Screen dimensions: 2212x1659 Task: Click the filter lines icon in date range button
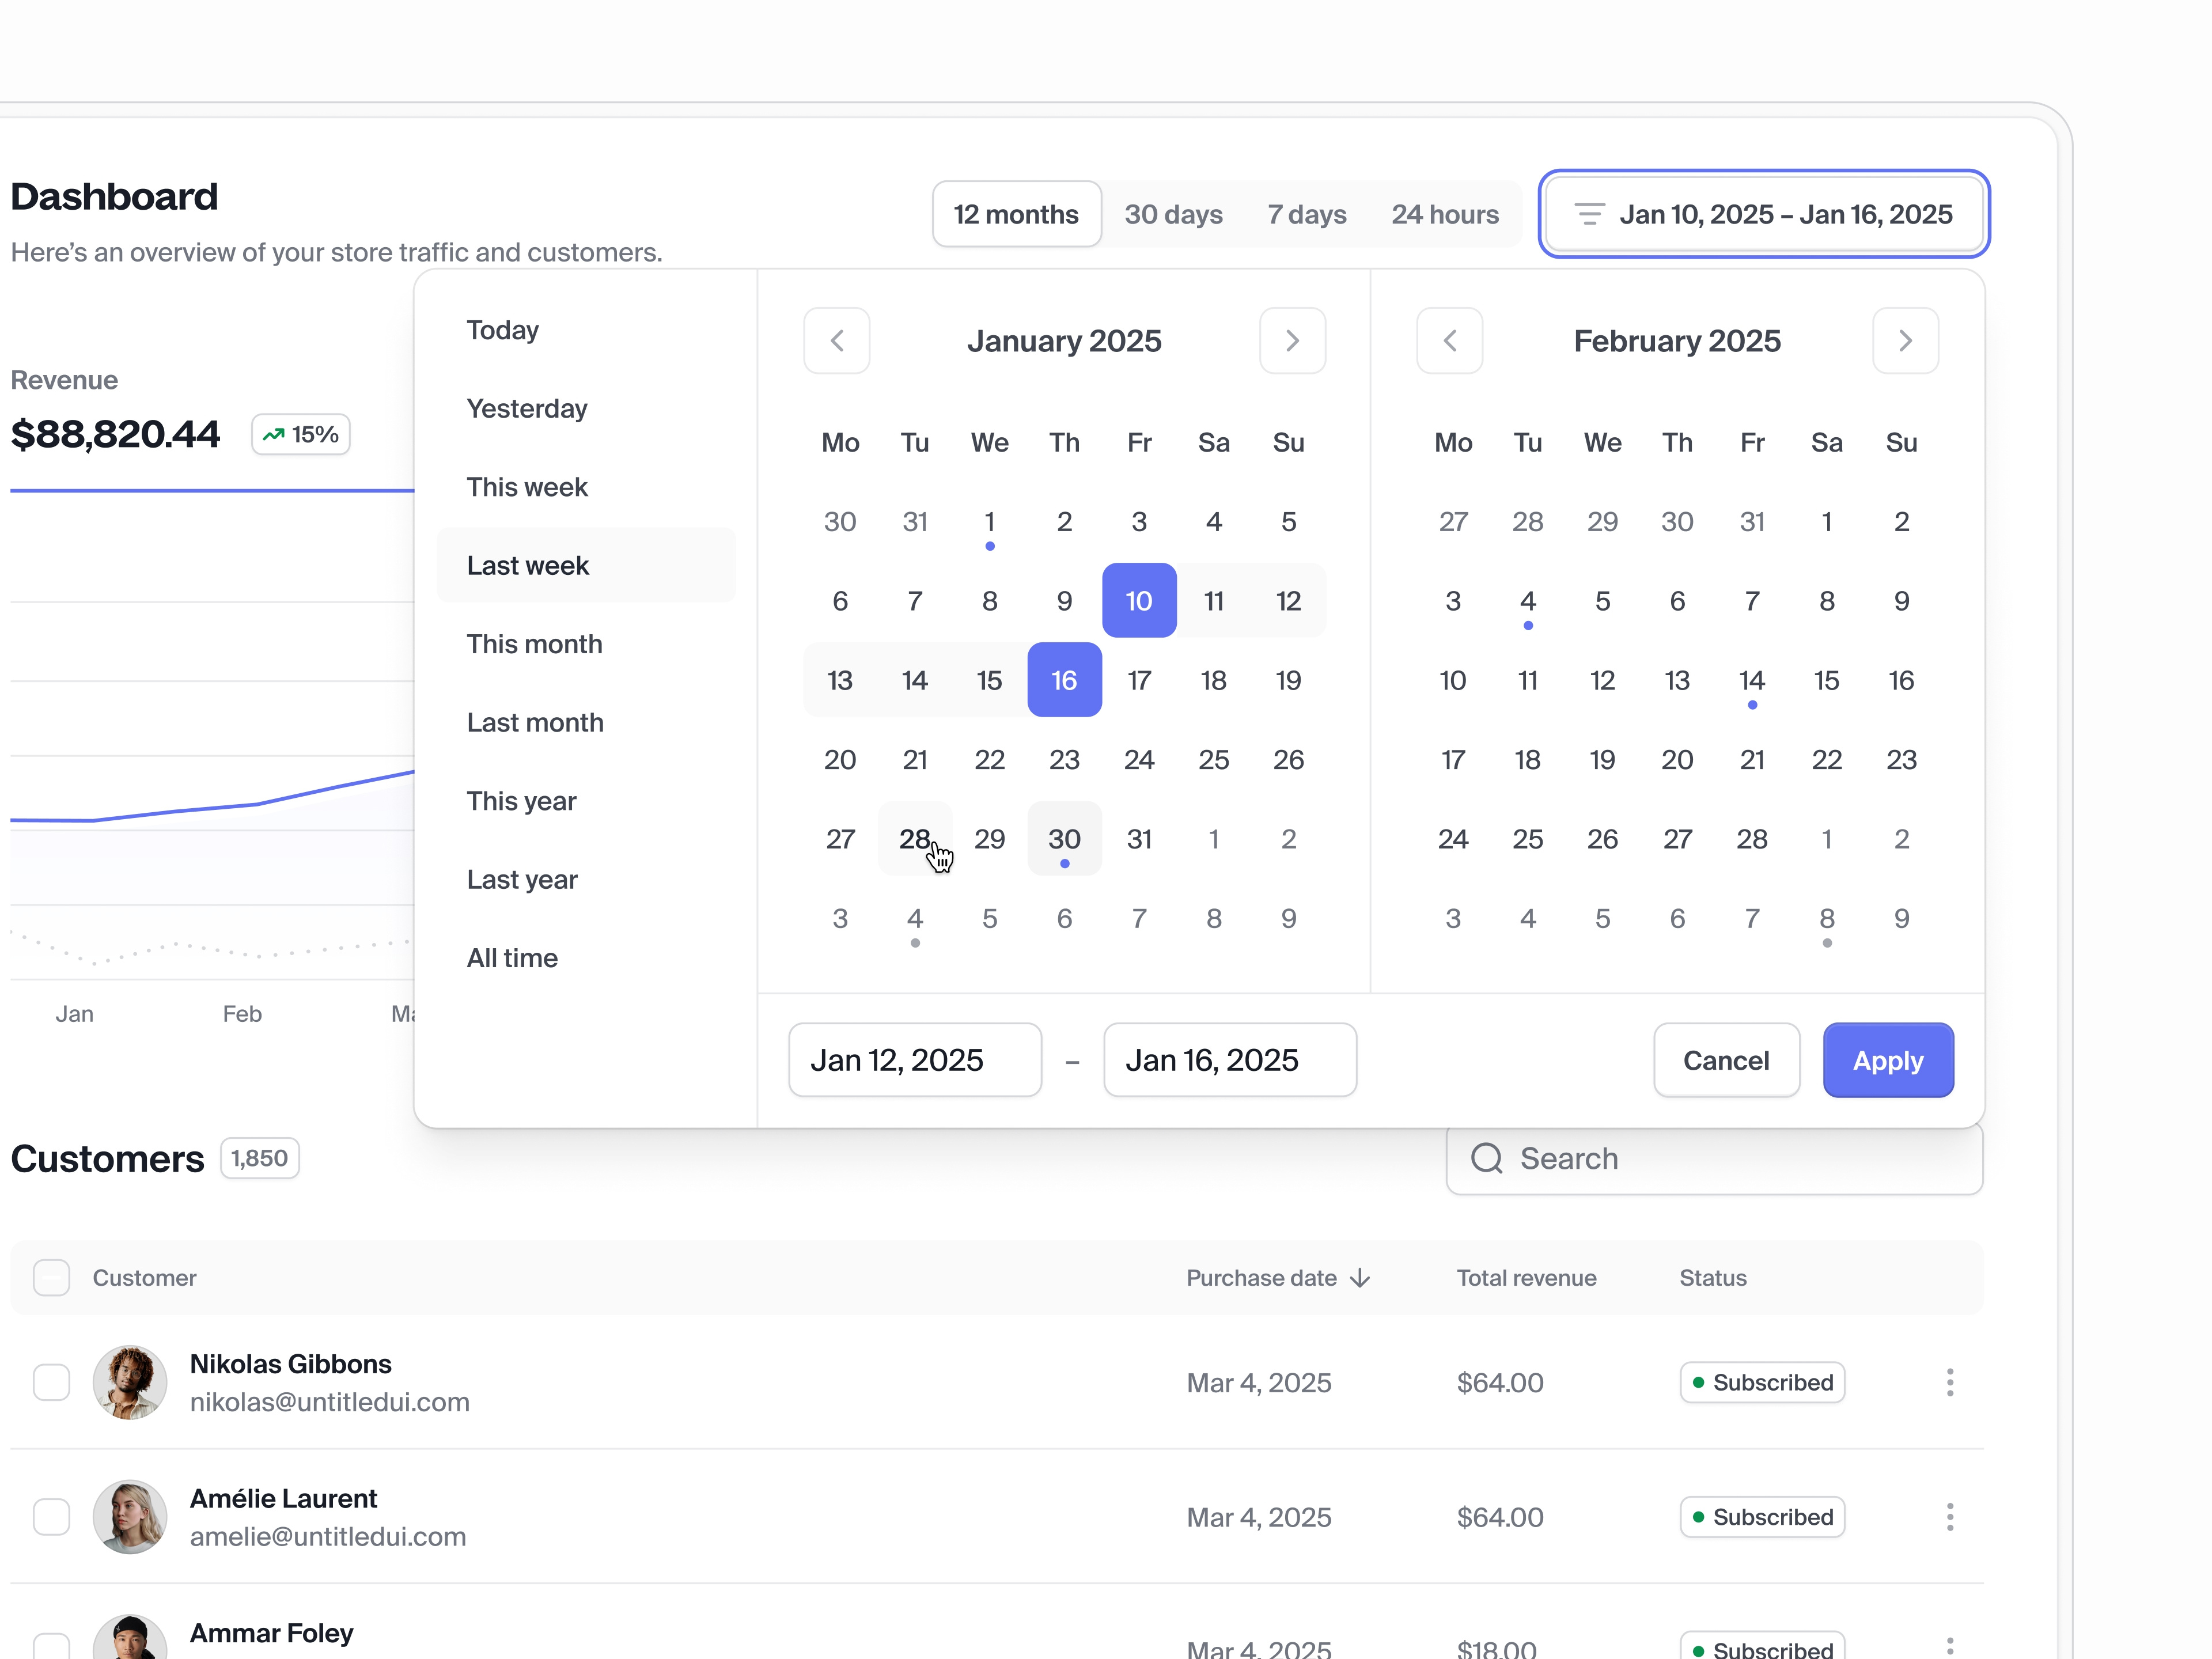[x=1589, y=214]
